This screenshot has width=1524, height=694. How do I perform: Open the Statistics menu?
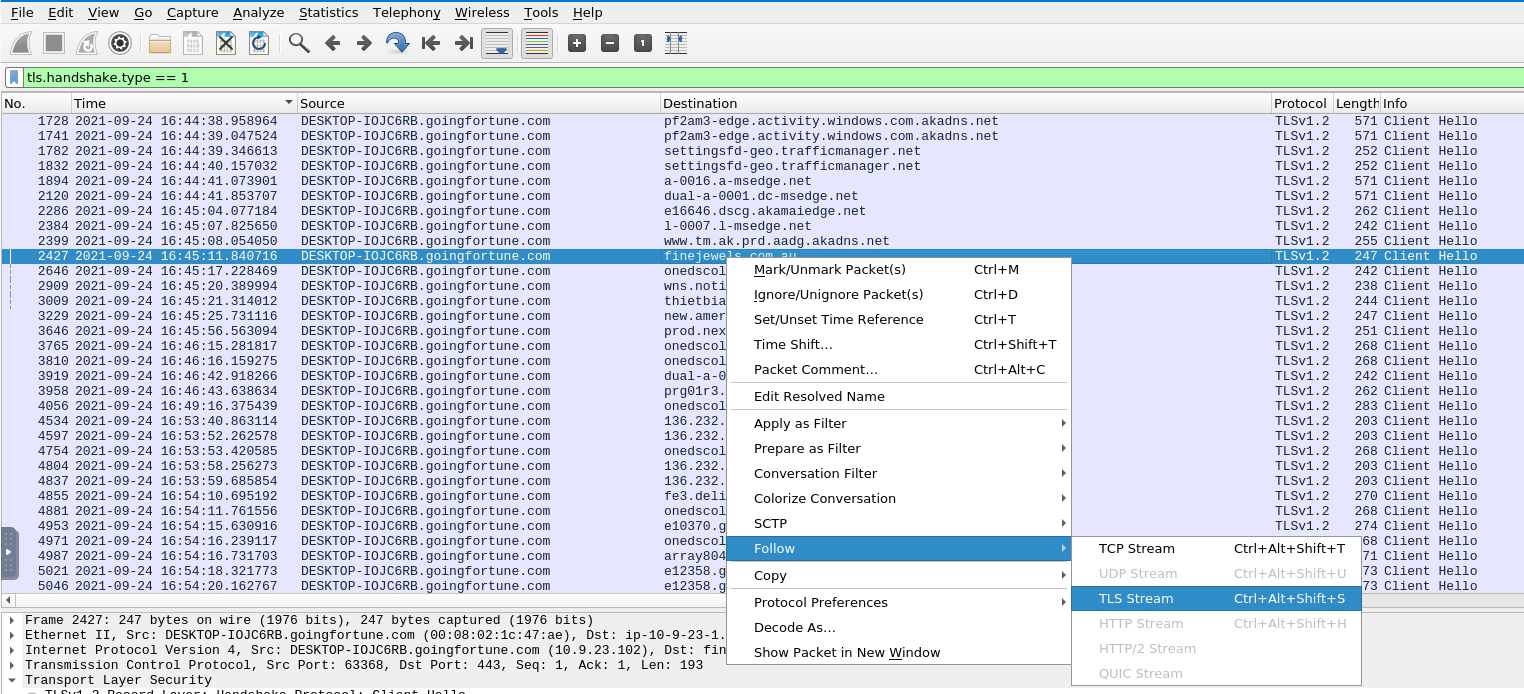point(328,12)
